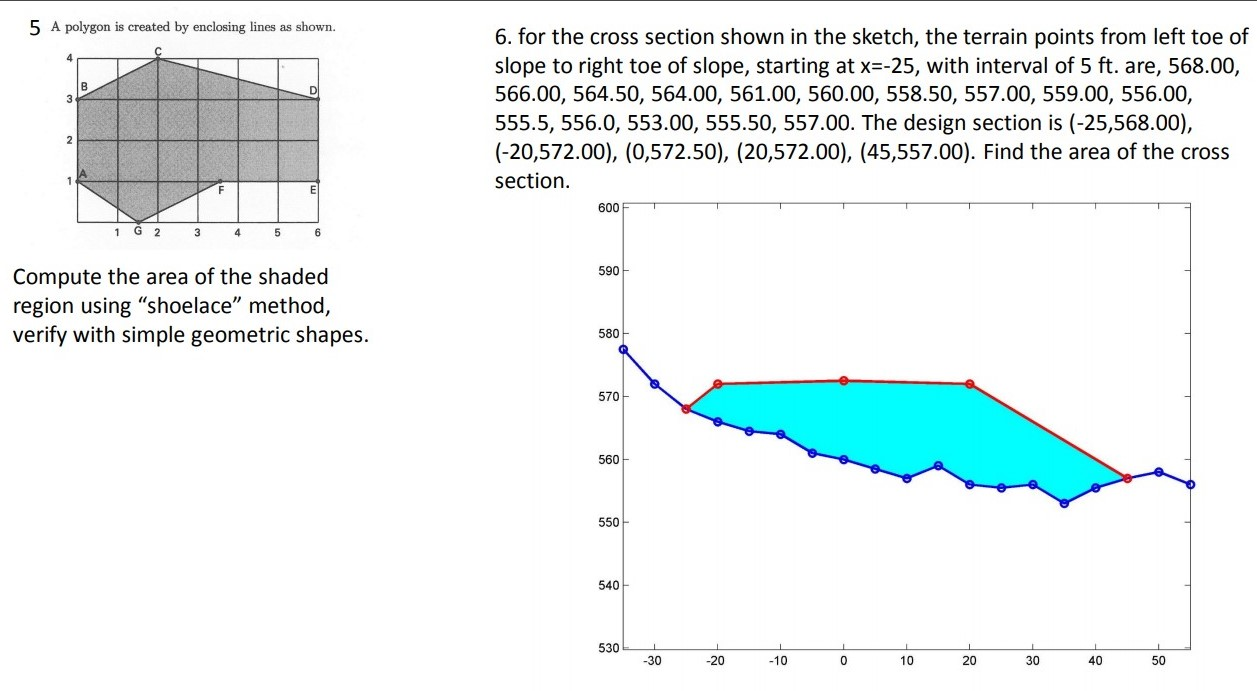The width and height of the screenshot is (1257, 691).
Task: Toggle the blue marker at x=15 bump
Action: point(938,465)
